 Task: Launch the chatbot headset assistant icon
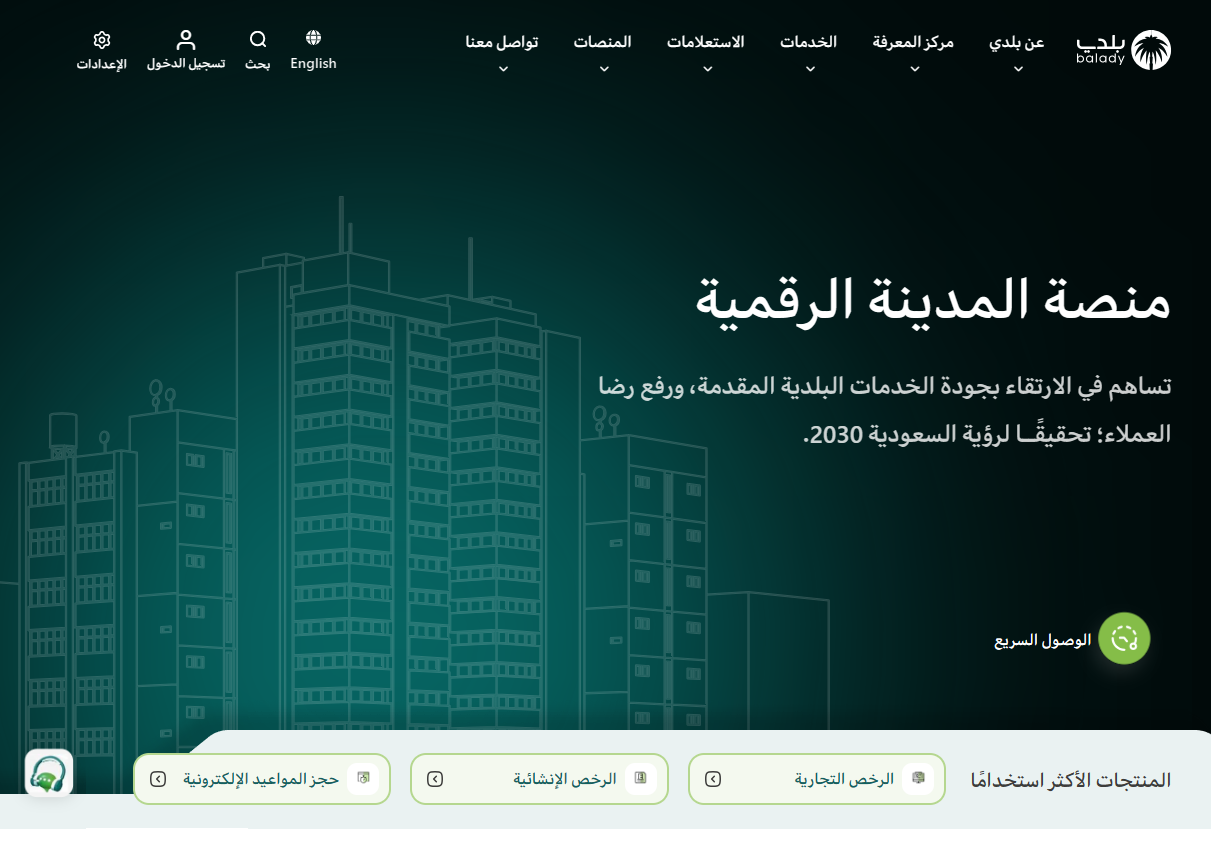click(x=49, y=773)
